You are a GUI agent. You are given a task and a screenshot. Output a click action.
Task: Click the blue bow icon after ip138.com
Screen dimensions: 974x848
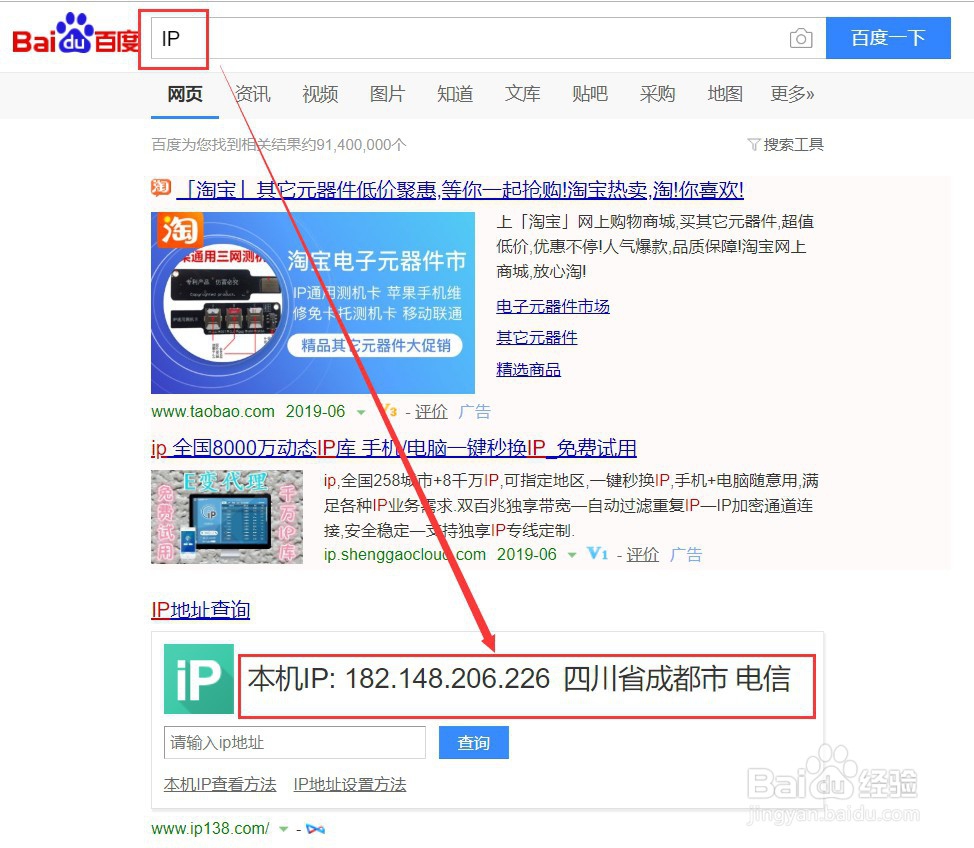point(316,829)
